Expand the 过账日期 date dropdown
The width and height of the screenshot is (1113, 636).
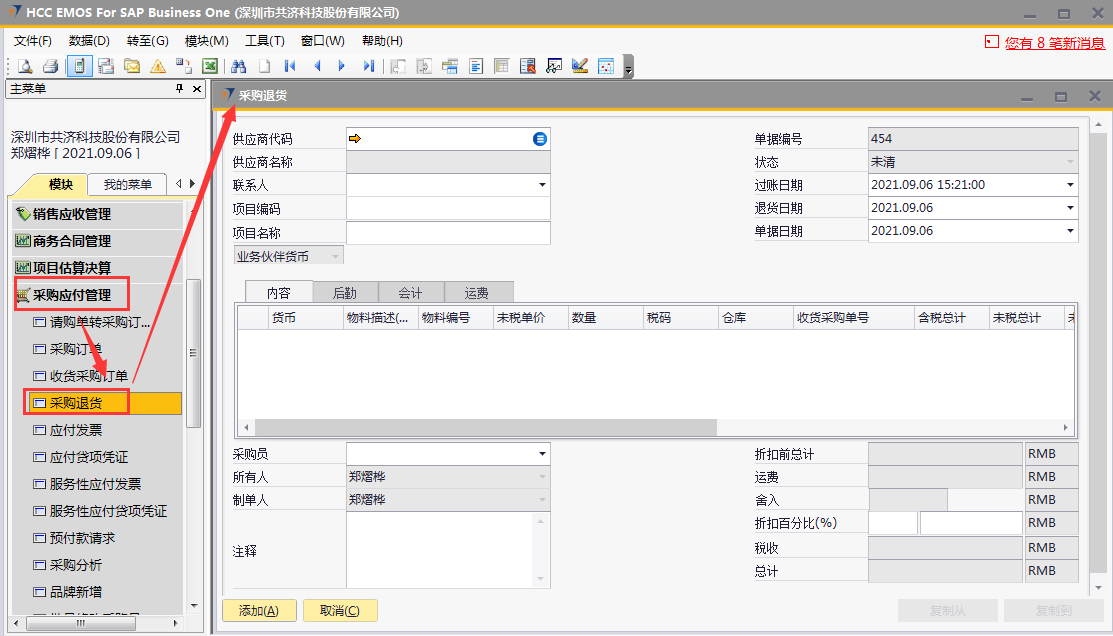point(1070,185)
